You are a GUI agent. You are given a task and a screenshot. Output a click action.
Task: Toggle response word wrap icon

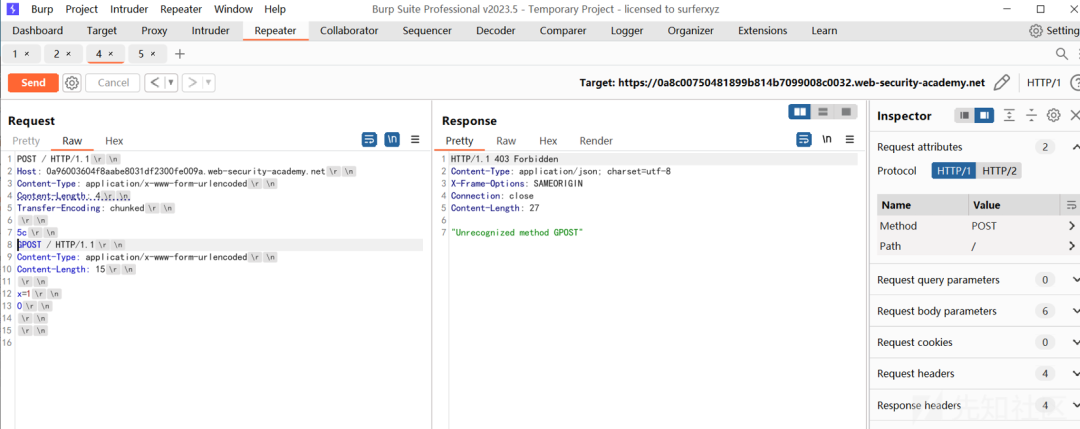[x=803, y=139]
